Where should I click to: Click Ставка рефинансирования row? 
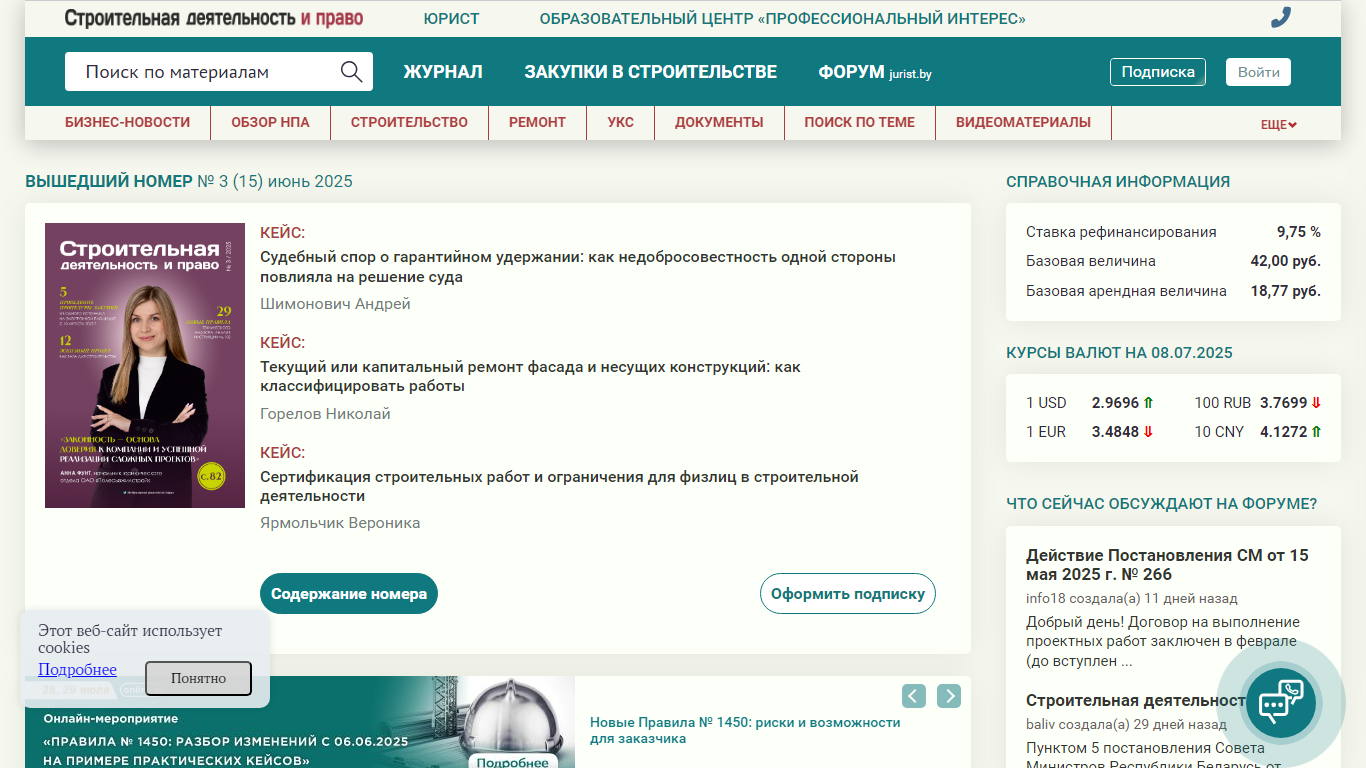pyautogui.click(x=1173, y=232)
